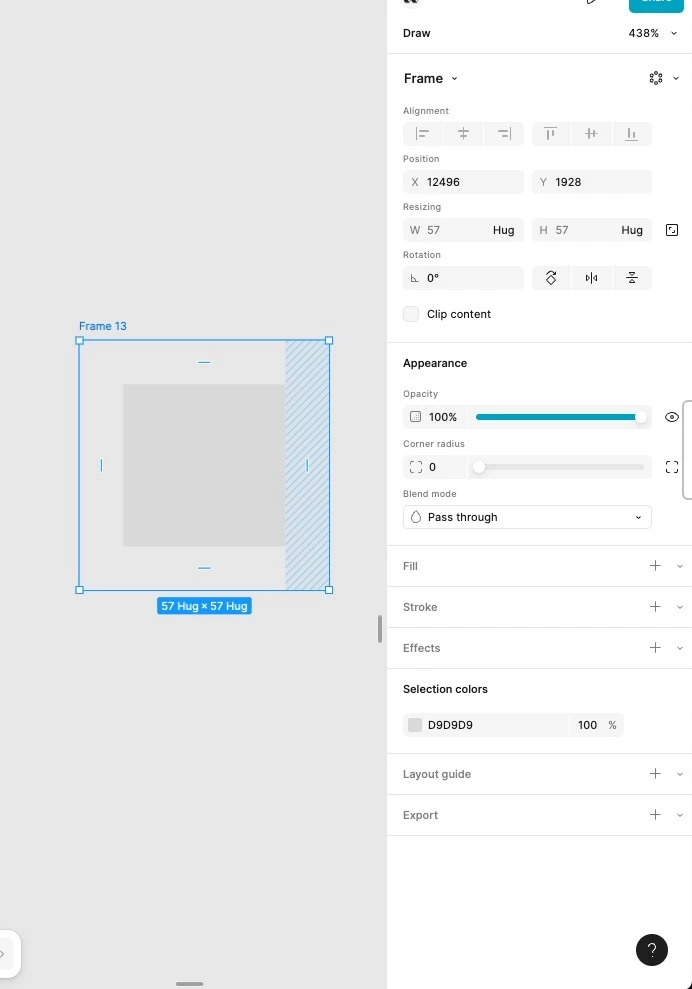Expand the Layout guide section chevron

tap(680, 775)
